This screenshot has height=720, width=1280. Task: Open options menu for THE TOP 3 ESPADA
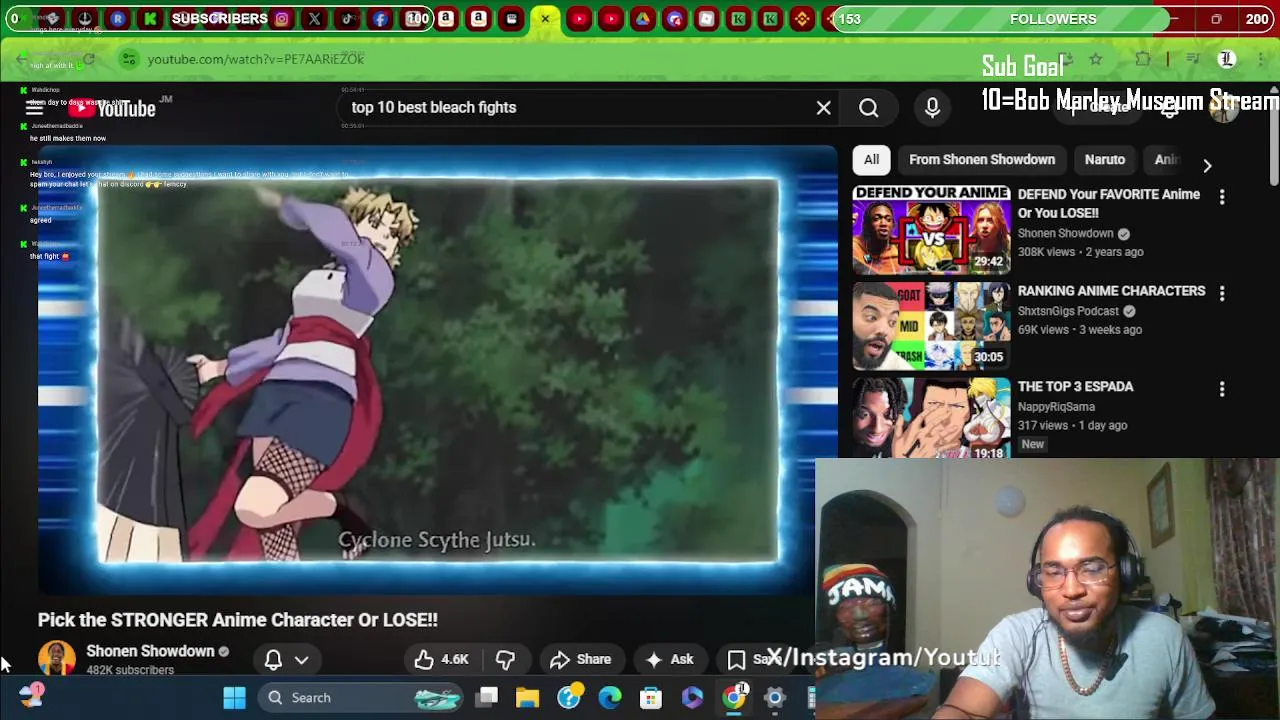click(1221, 389)
